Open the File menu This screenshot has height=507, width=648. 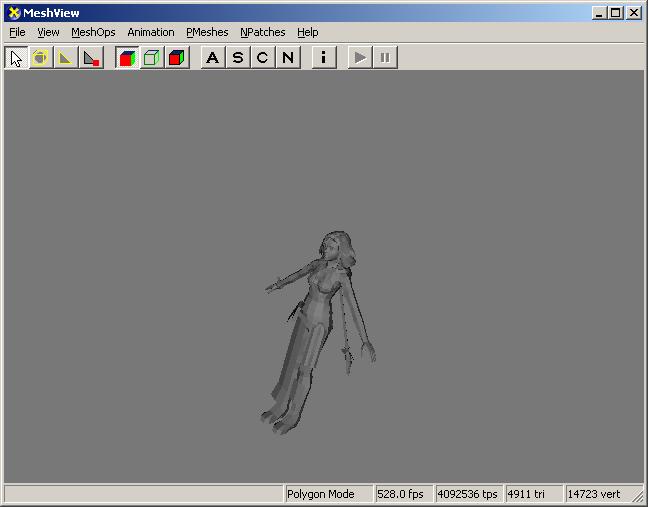(17, 32)
